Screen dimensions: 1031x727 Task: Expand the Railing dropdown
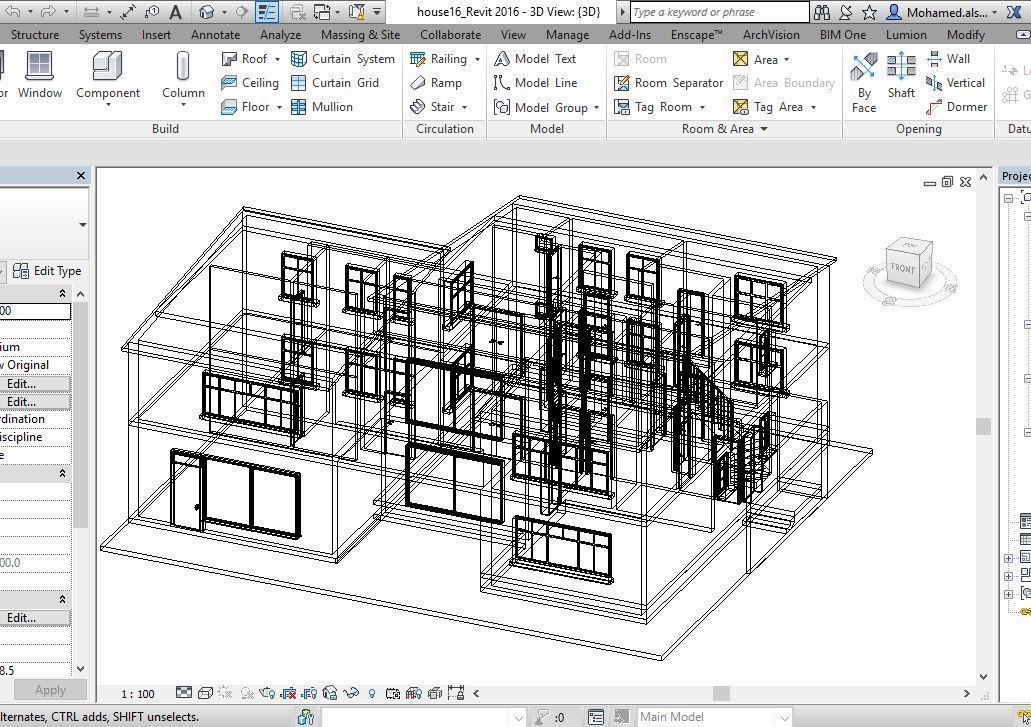point(477,59)
